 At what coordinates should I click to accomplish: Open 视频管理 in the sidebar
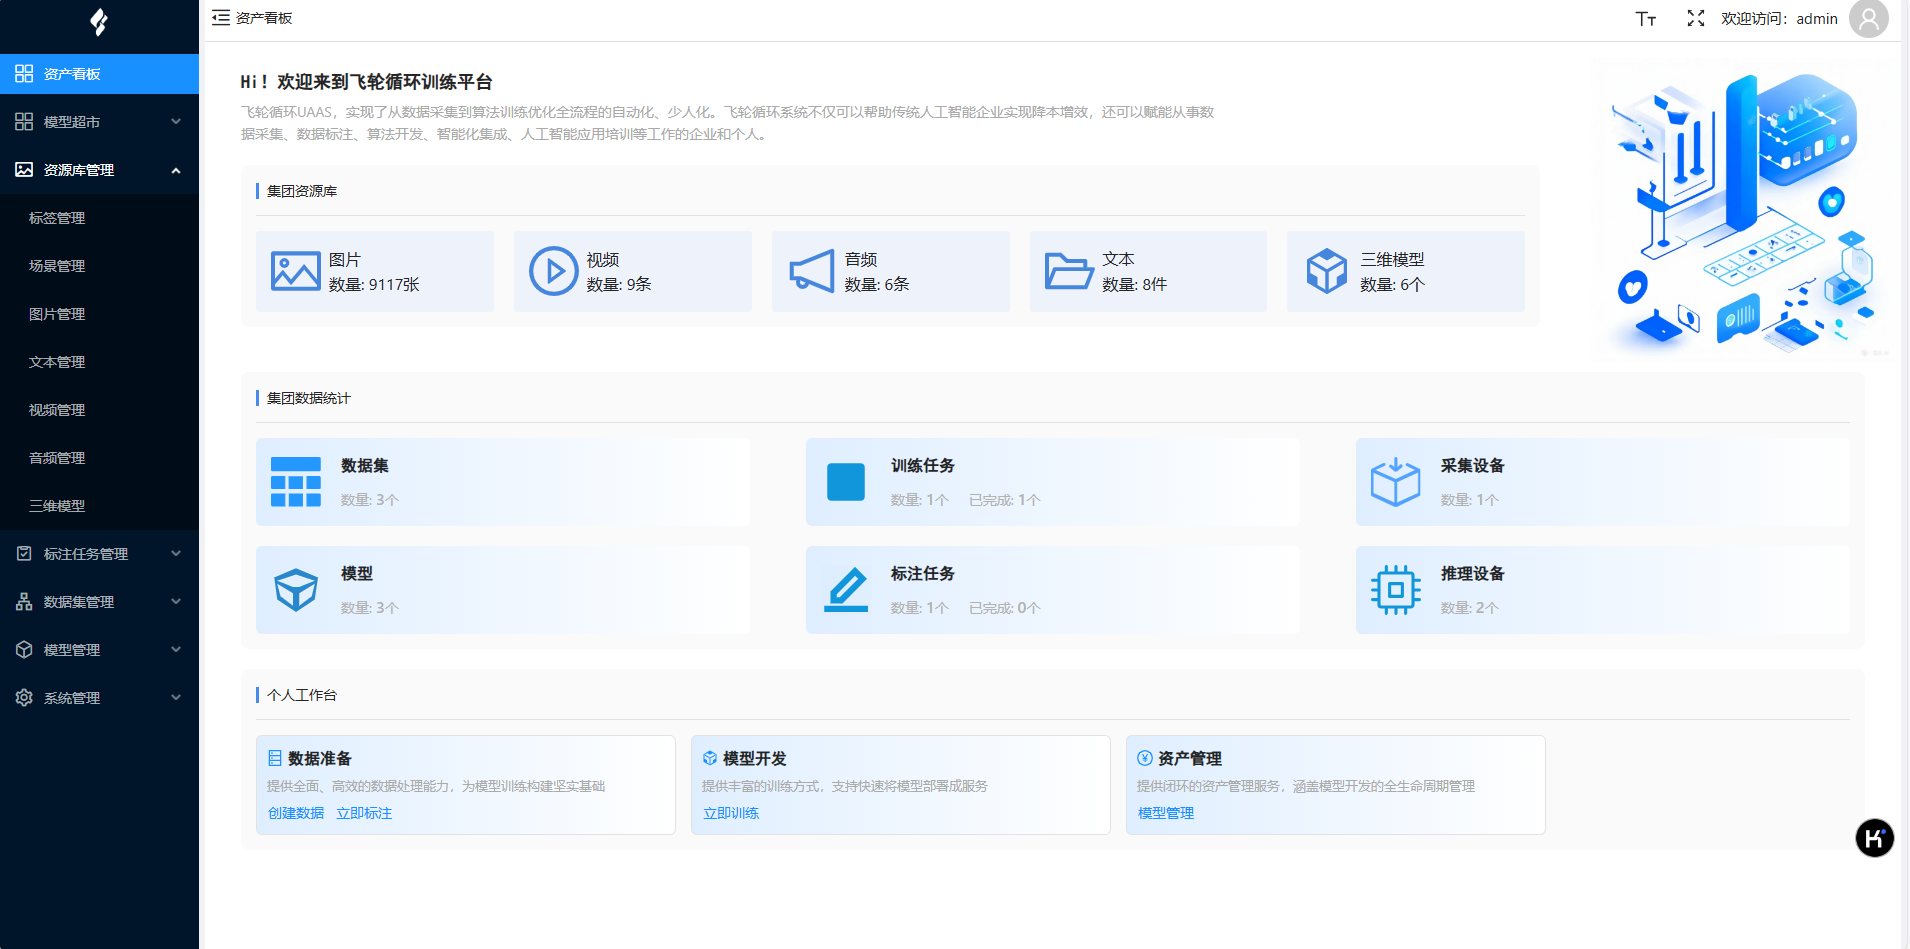tap(57, 410)
